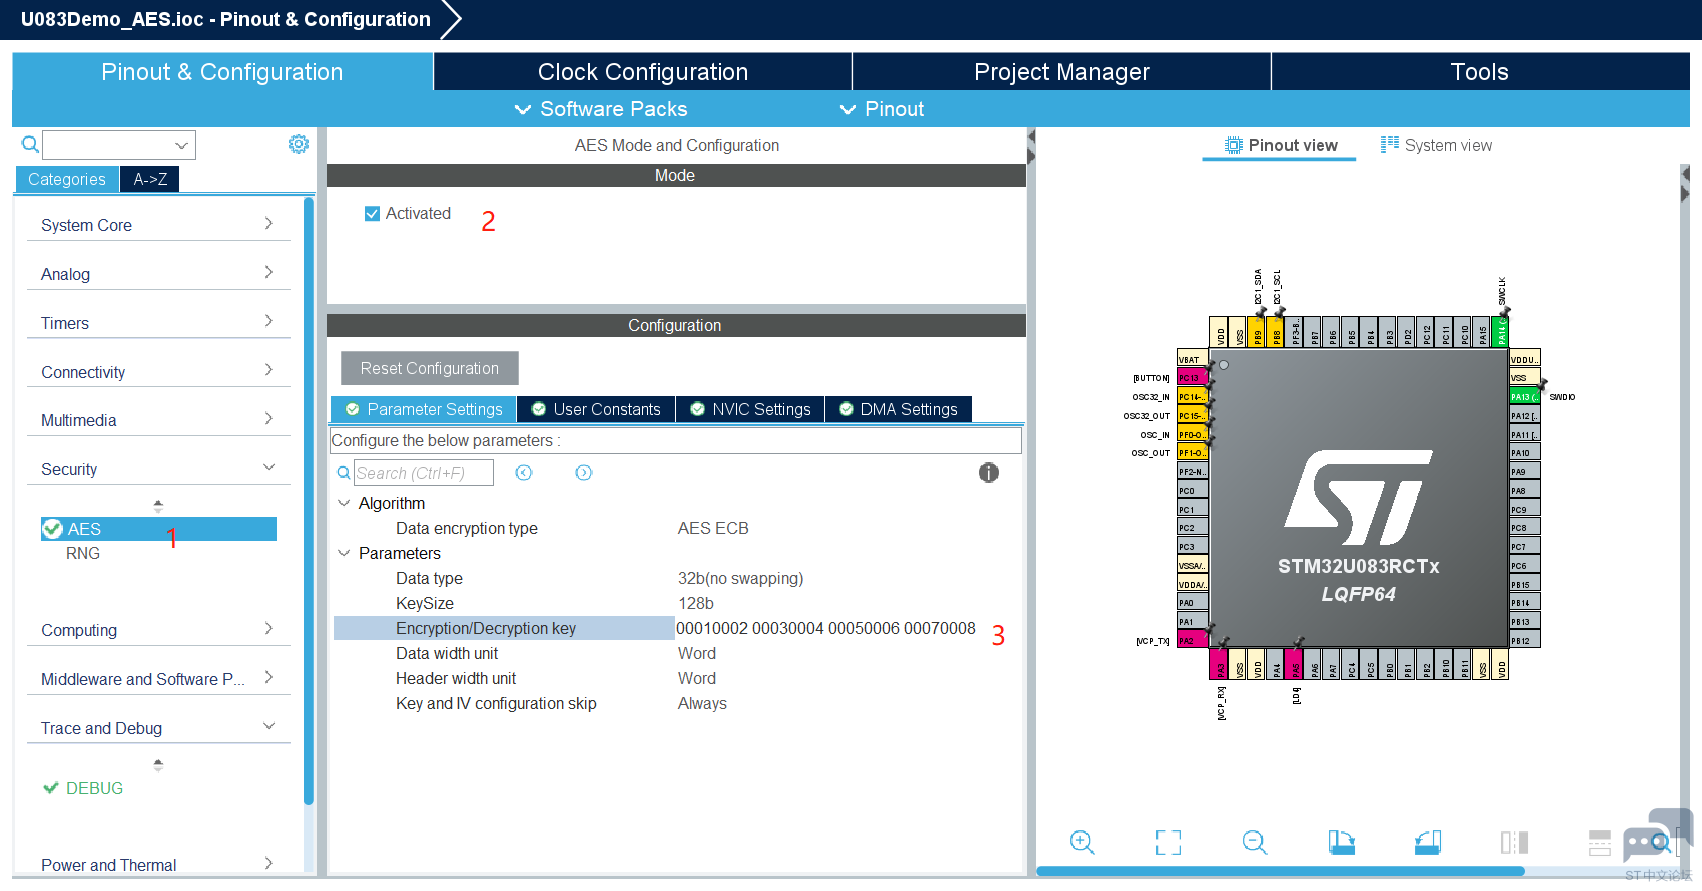
Task: Click the AES ECB encryption type value
Action: pyautogui.click(x=713, y=528)
